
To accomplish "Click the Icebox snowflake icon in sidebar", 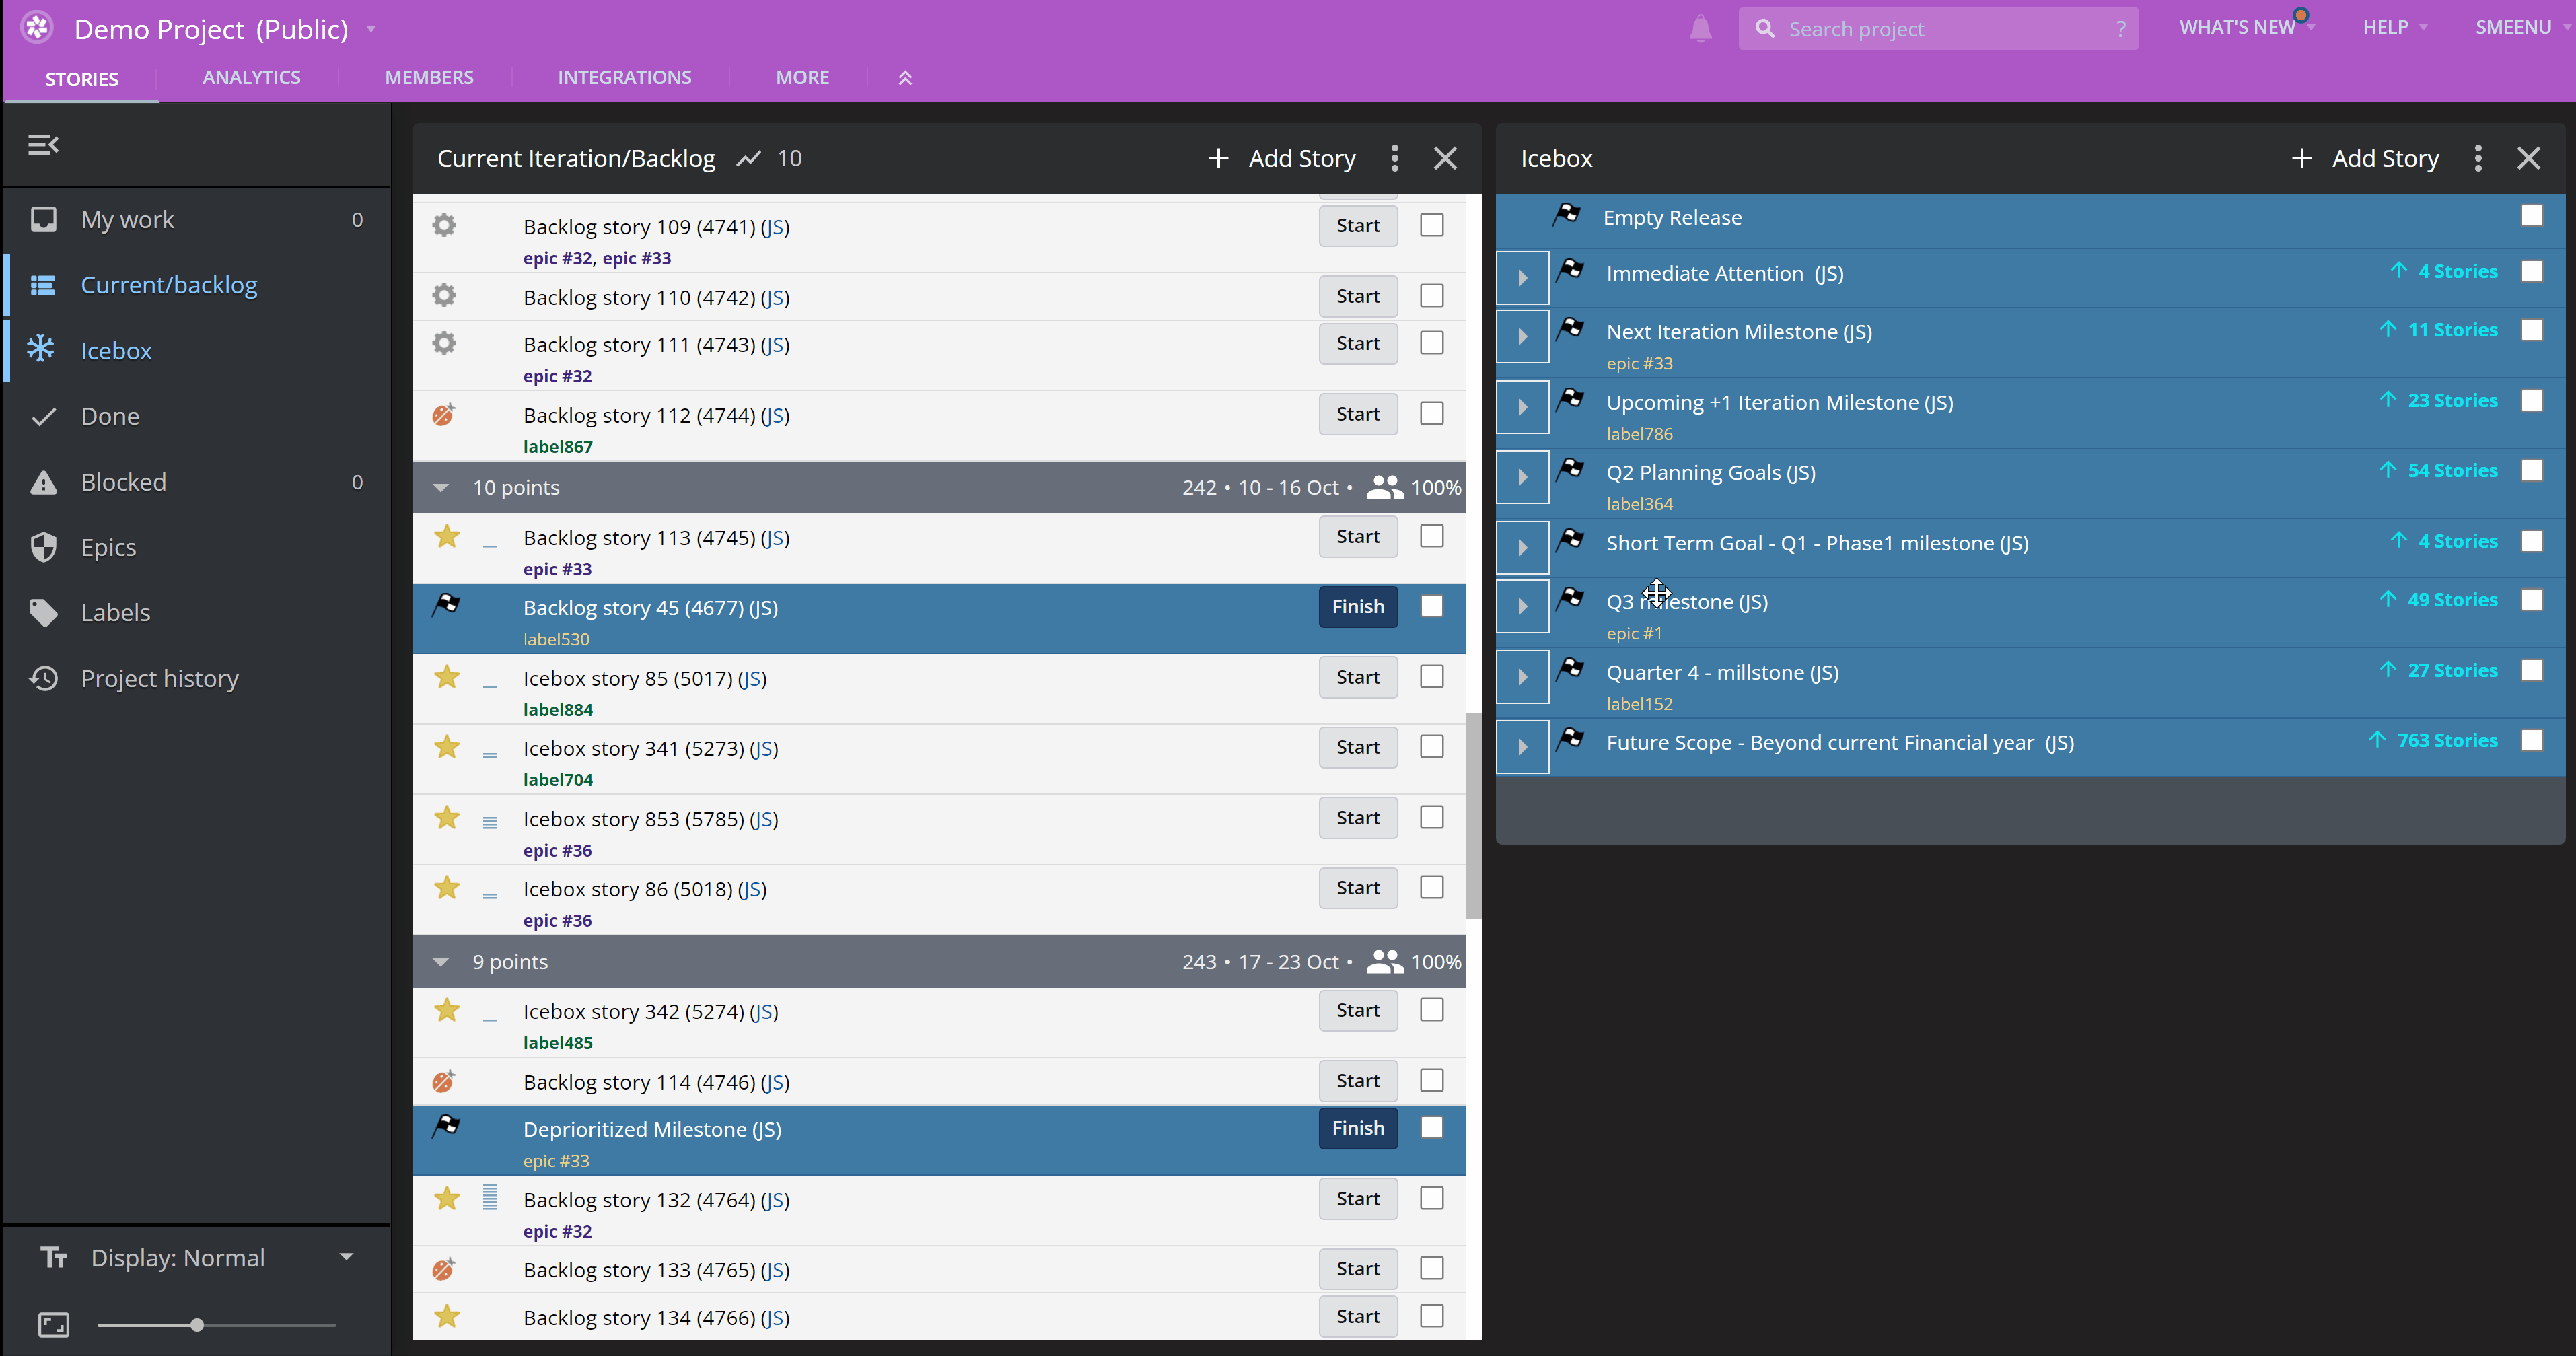I will tap(41, 349).
